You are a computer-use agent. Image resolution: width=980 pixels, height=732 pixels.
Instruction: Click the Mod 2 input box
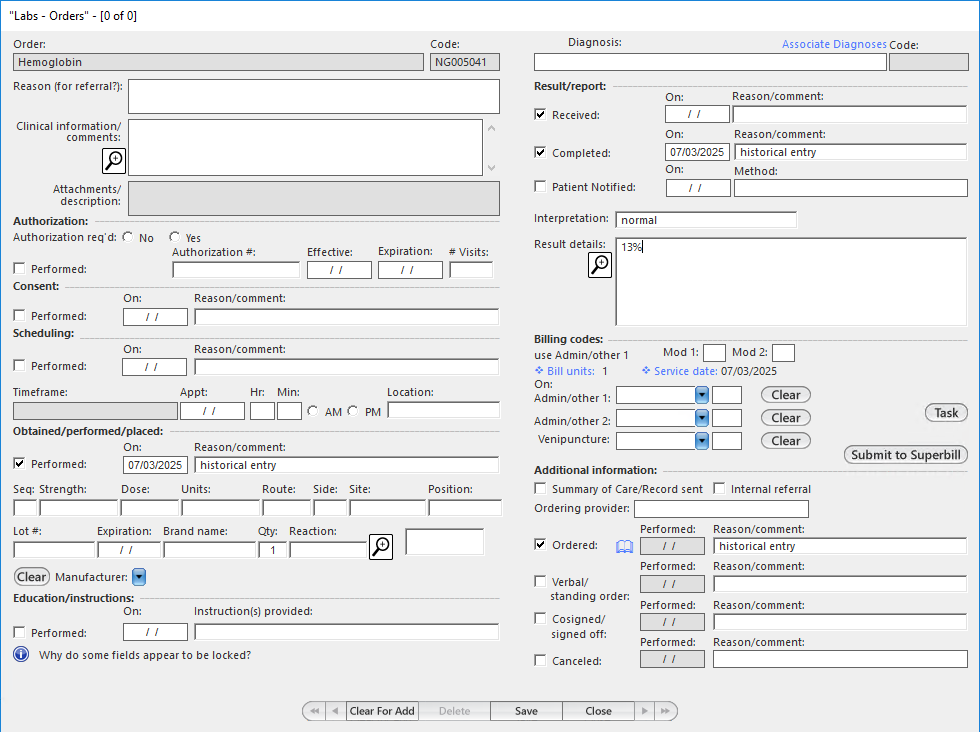783,353
